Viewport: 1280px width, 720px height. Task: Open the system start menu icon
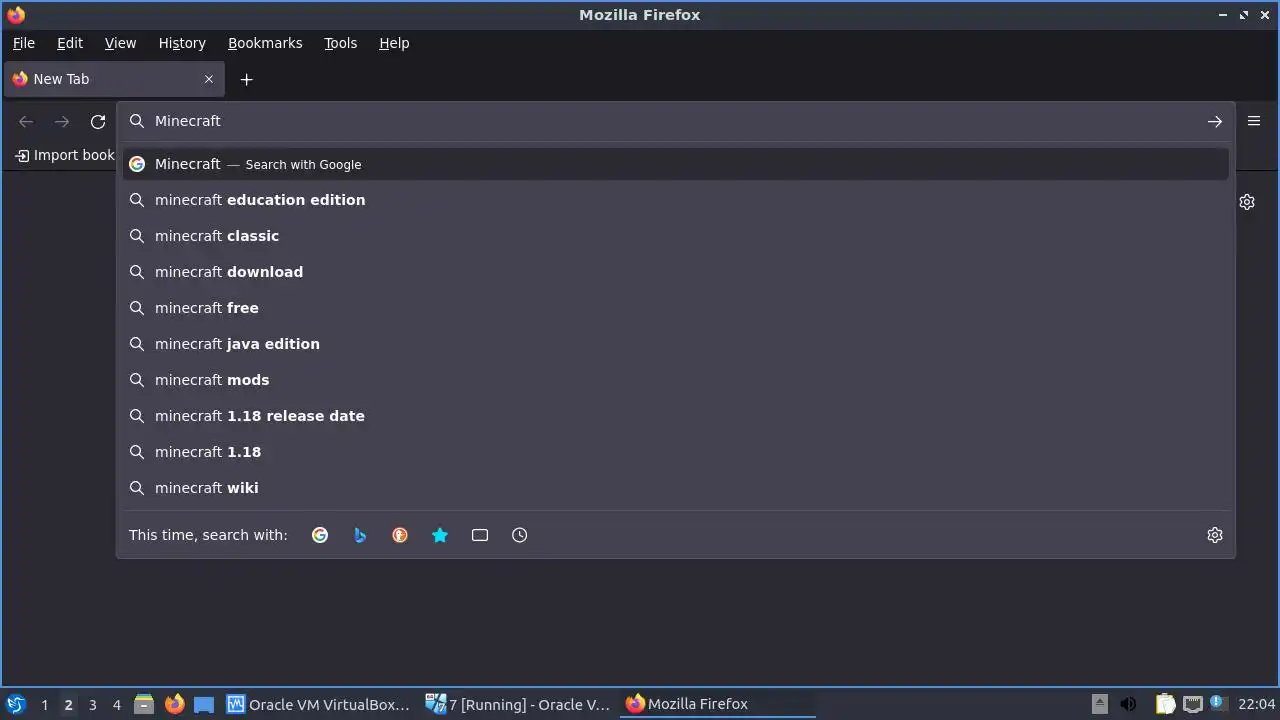(x=16, y=704)
